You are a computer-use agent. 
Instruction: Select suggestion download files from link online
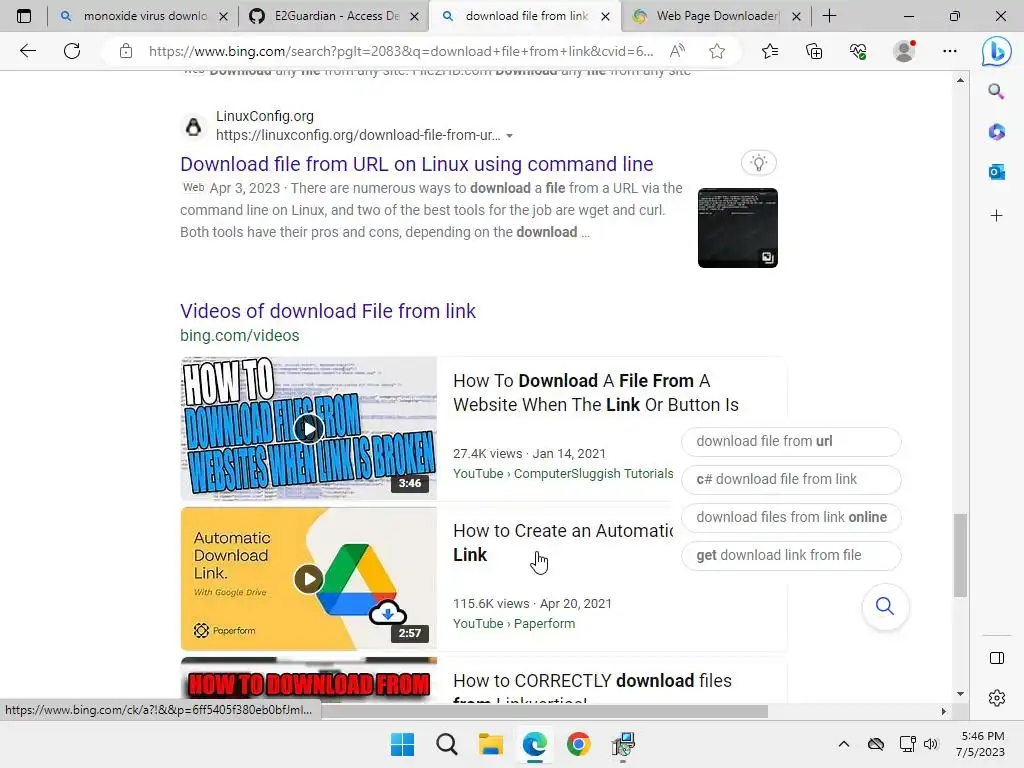pyautogui.click(x=791, y=517)
